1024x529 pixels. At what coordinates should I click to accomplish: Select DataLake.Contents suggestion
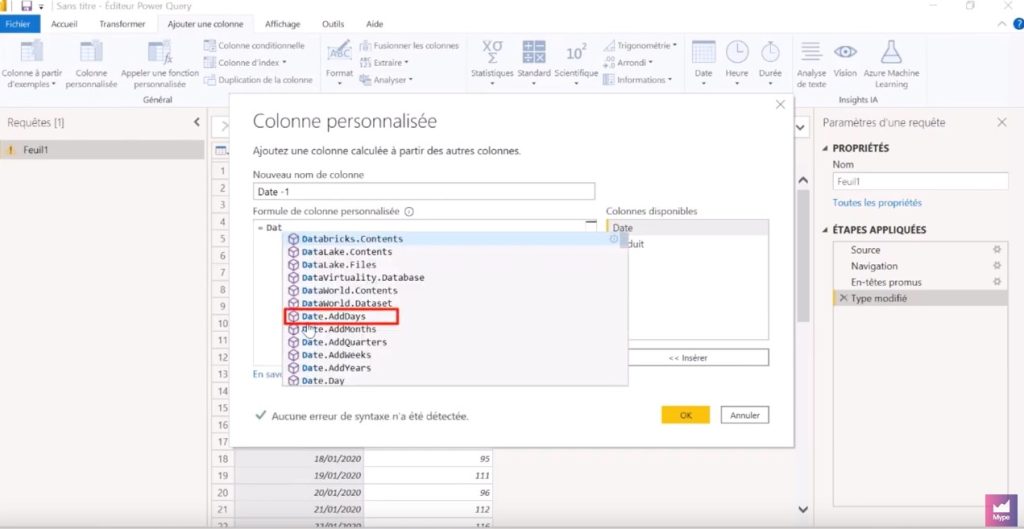pos(454,251)
